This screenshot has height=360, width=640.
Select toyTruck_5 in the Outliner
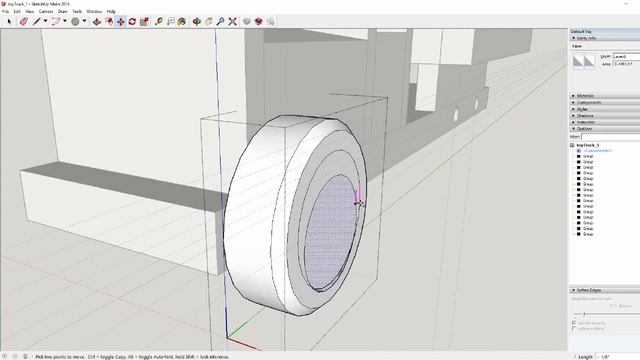[x=587, y=145]
